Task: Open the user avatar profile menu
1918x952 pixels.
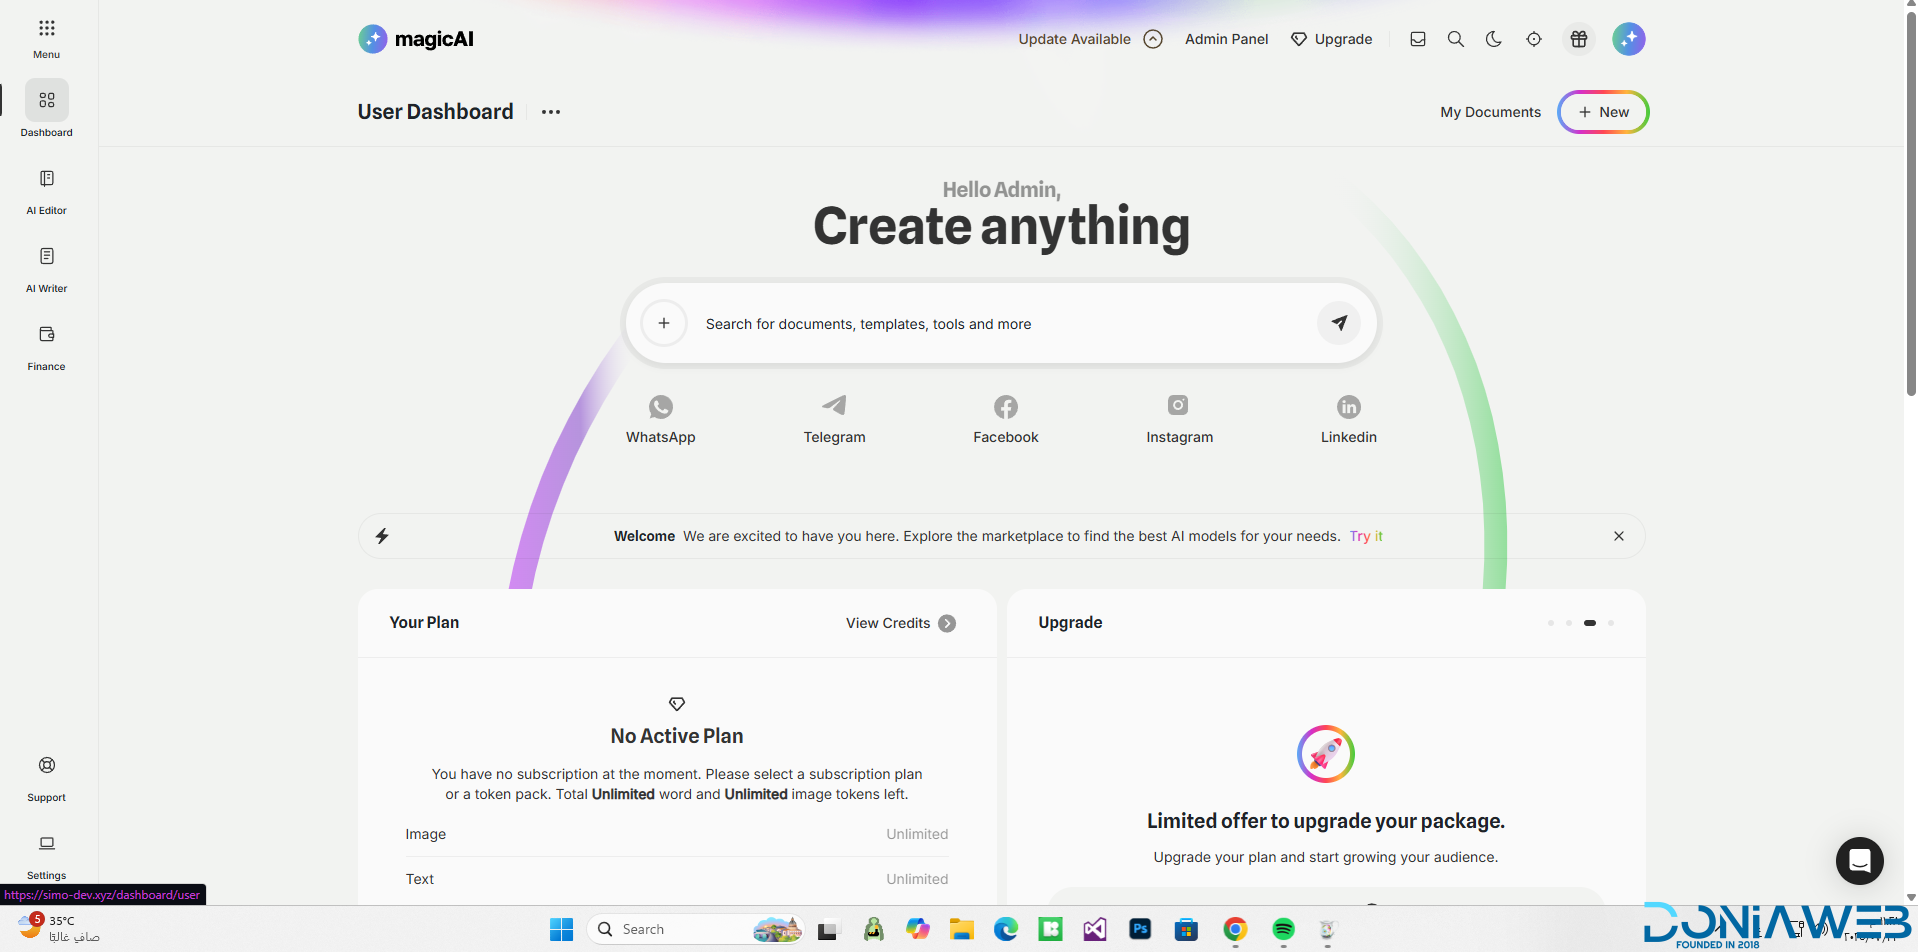Action: click(1628, 39)
